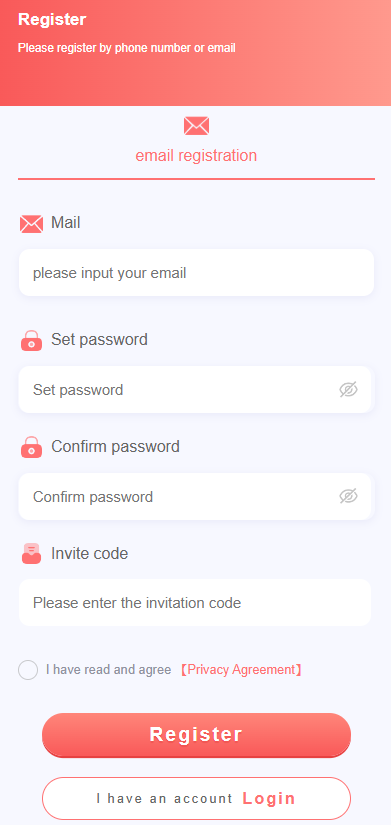Check the I have read and agree circle

[x=28, y=670]
